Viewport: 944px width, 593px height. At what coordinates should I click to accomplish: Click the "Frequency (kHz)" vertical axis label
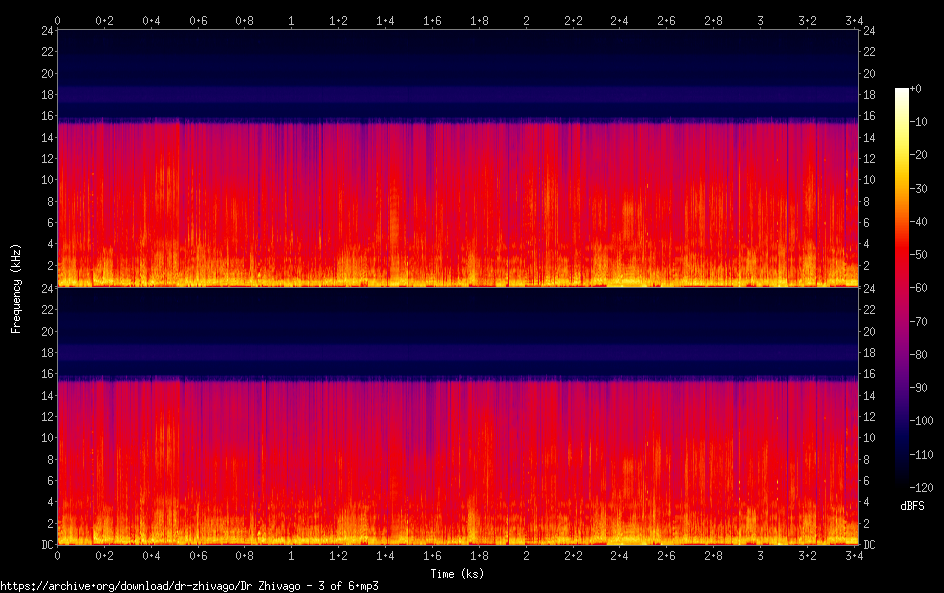point(16,287)
